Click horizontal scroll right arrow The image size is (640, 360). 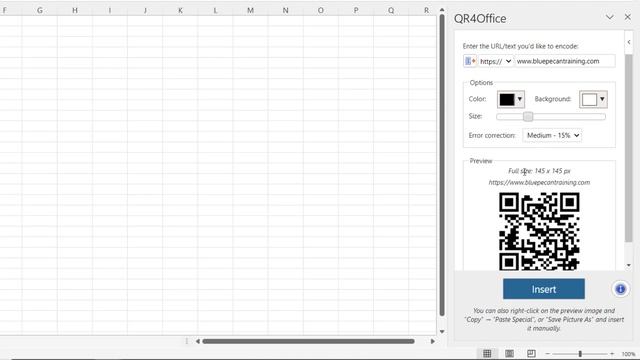tap(433, 341)
